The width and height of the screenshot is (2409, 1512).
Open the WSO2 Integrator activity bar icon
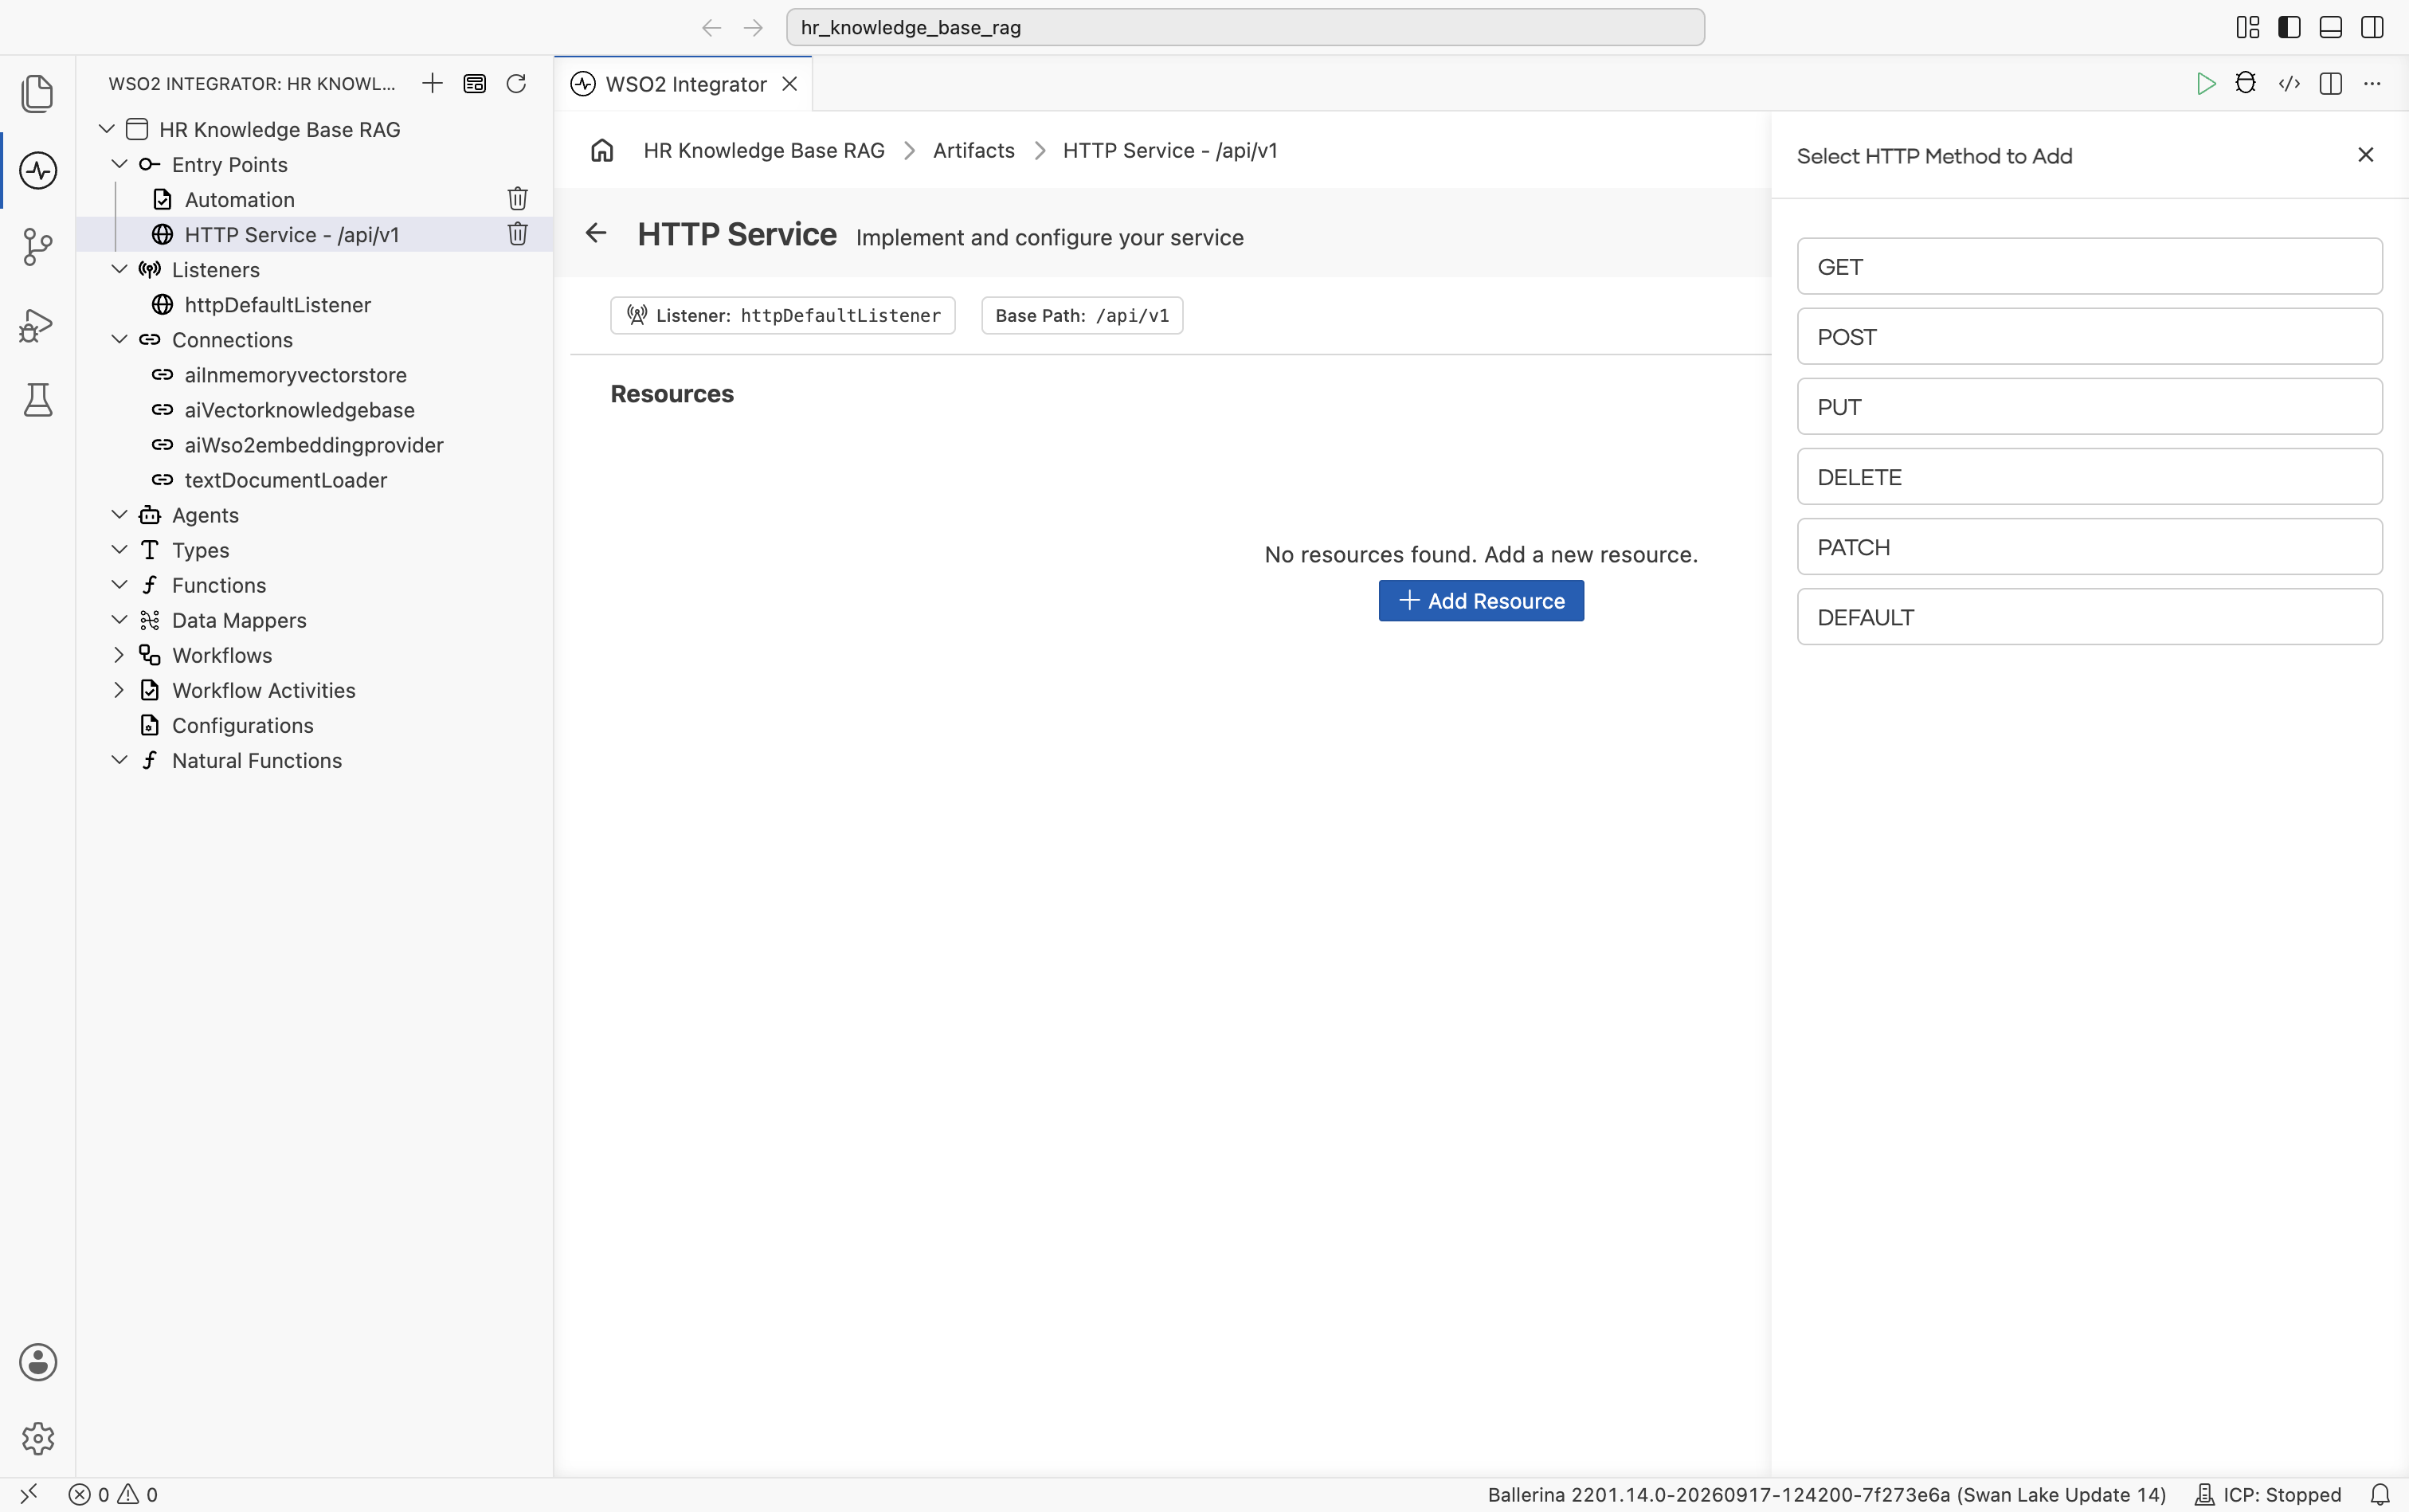38,170
